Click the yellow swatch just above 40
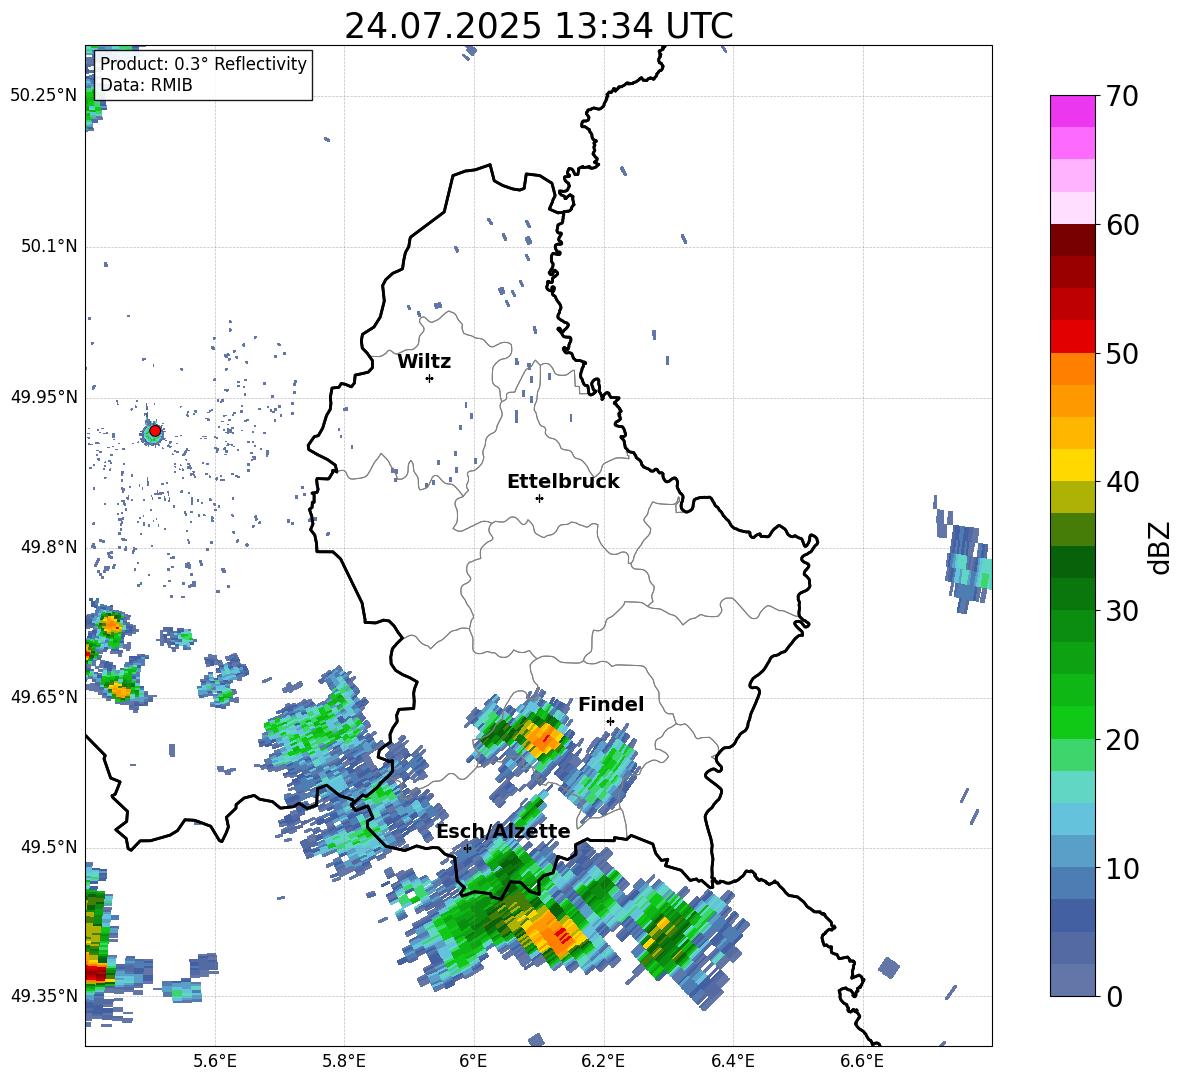The height and width of the screenshot is (1081, 1184). (1072, 465)
